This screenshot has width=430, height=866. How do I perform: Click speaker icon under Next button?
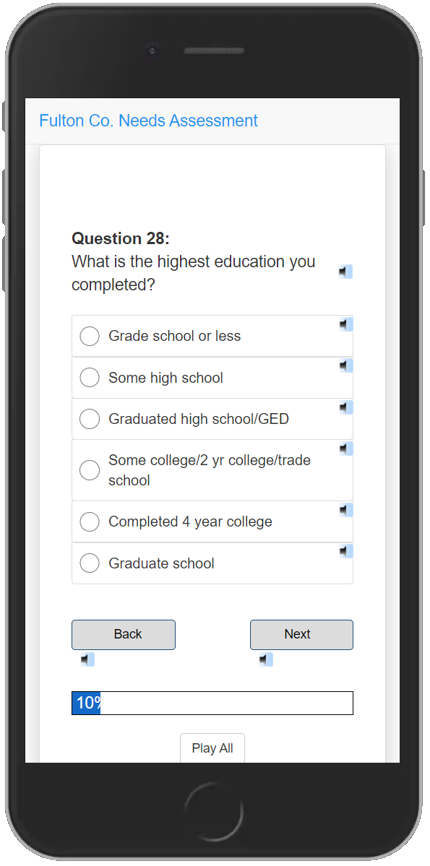pos(266,659)
